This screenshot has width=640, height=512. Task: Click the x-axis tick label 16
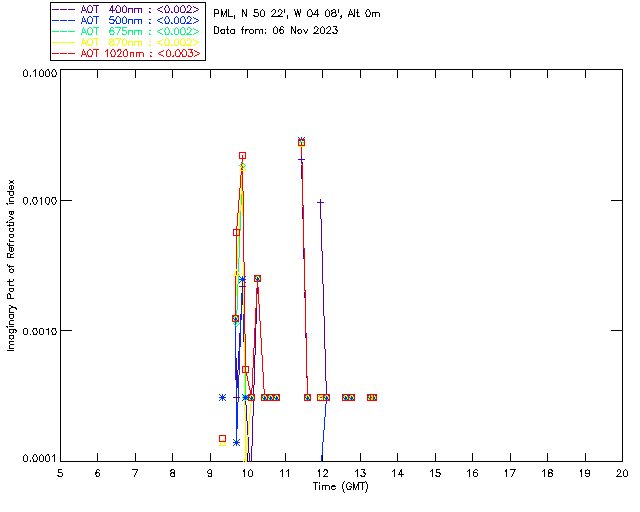coord(472,473)
